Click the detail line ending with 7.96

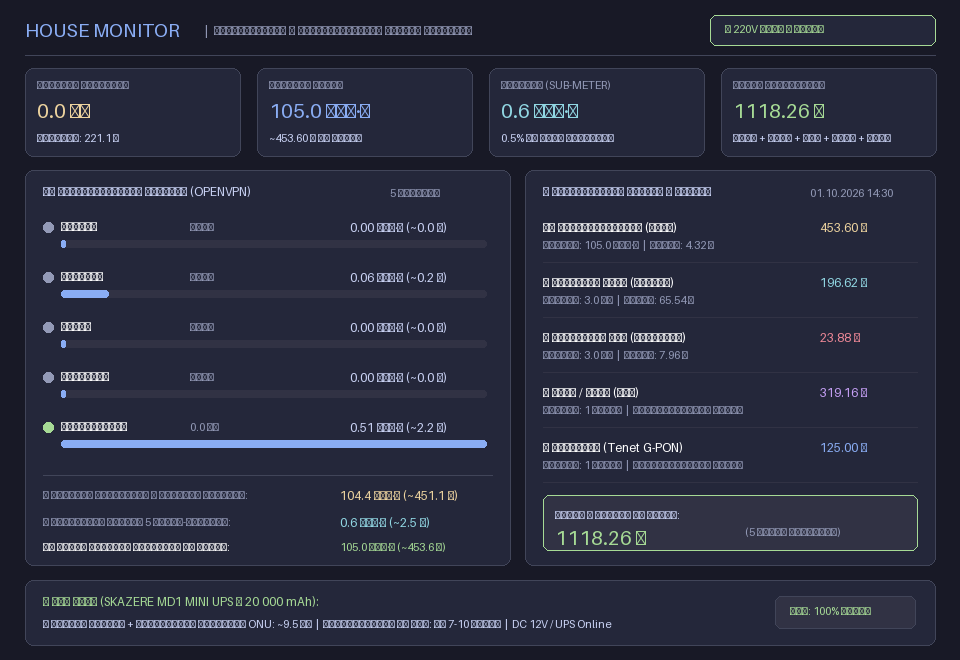point(615,356)
